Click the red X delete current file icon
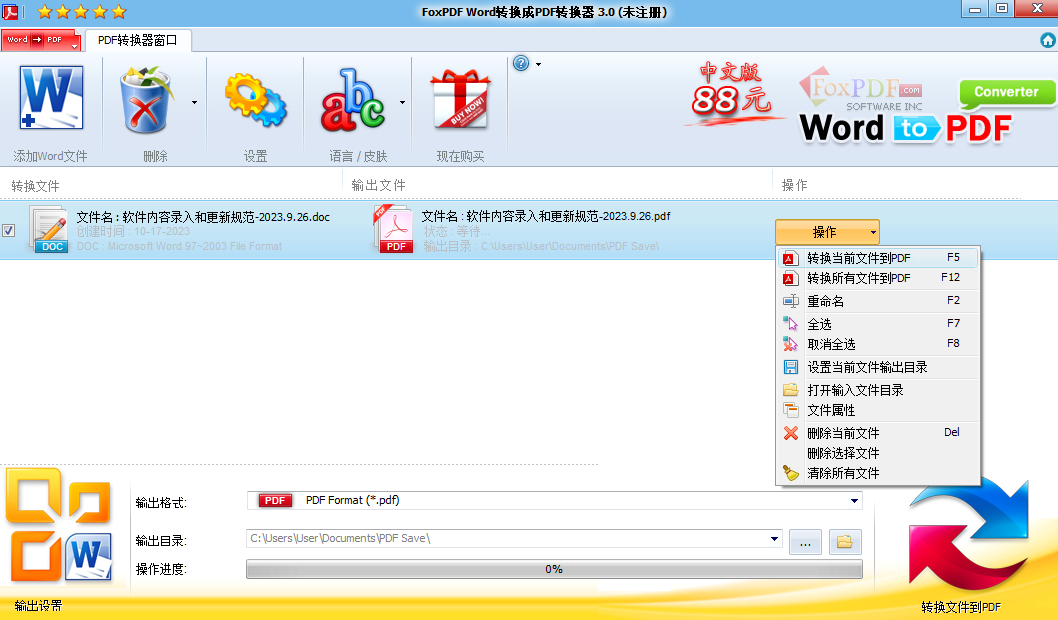 791,433
